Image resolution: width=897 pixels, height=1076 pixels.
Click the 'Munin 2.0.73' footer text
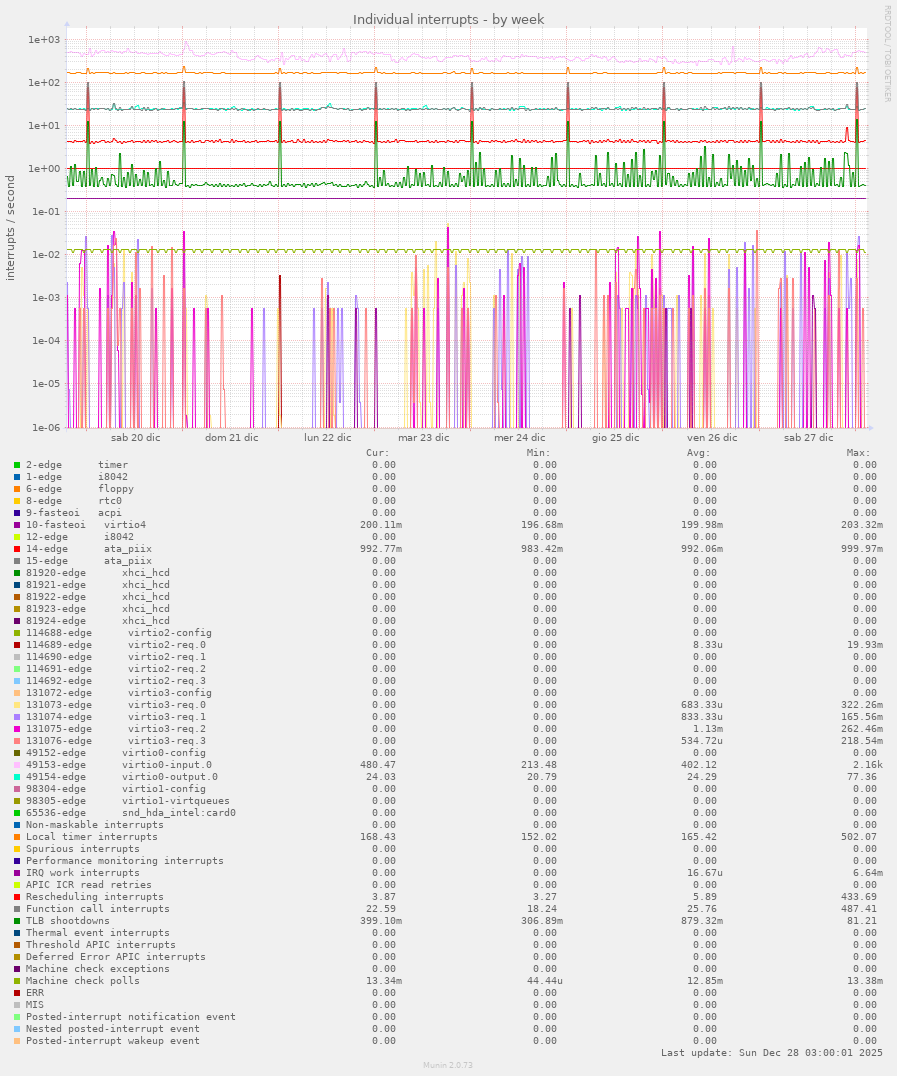[448, 1066]
